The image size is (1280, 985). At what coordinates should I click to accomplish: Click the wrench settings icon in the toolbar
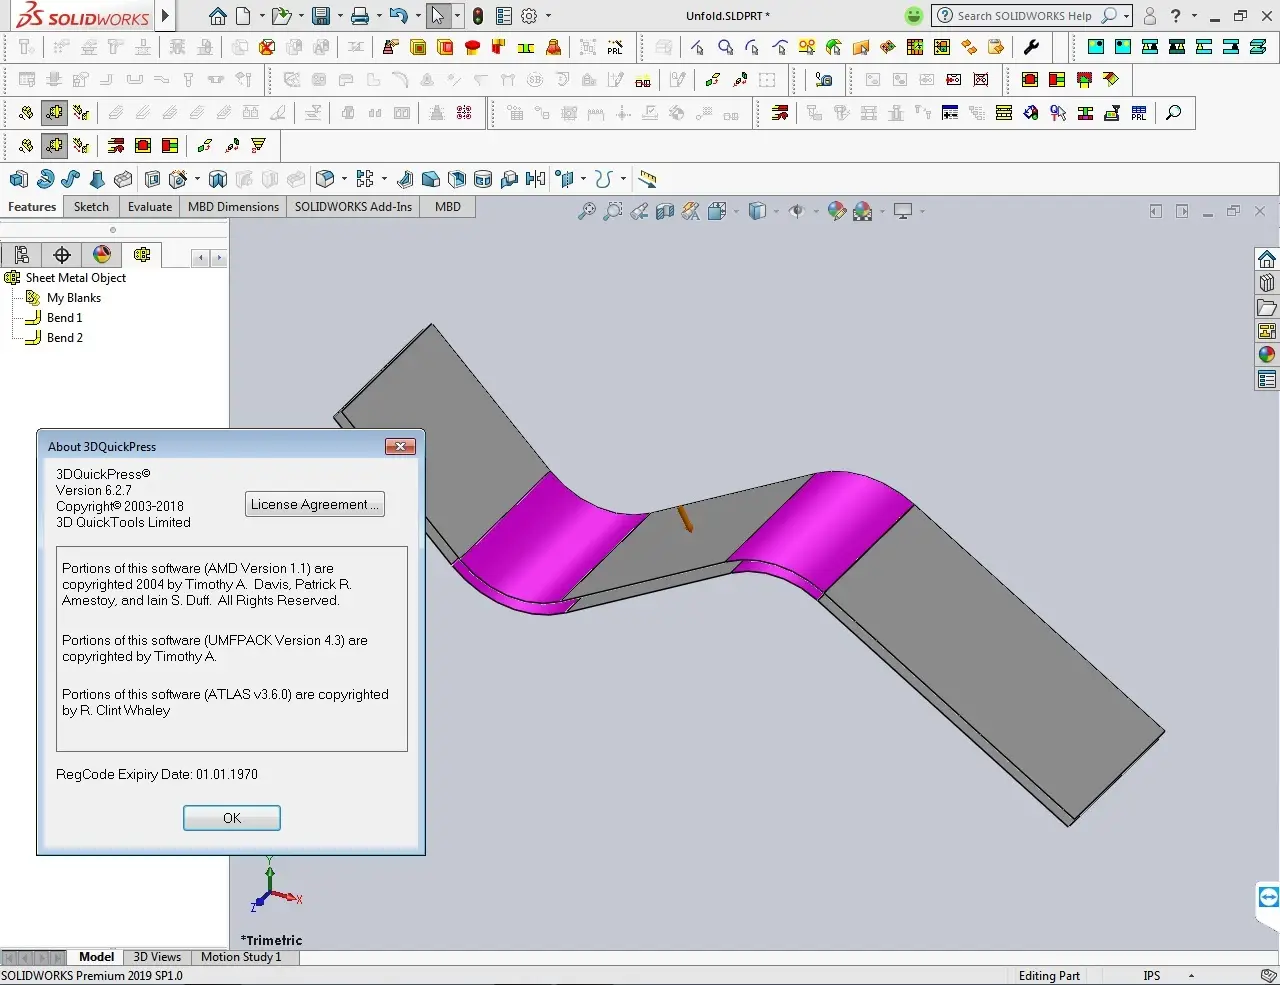coord(1032,47)
